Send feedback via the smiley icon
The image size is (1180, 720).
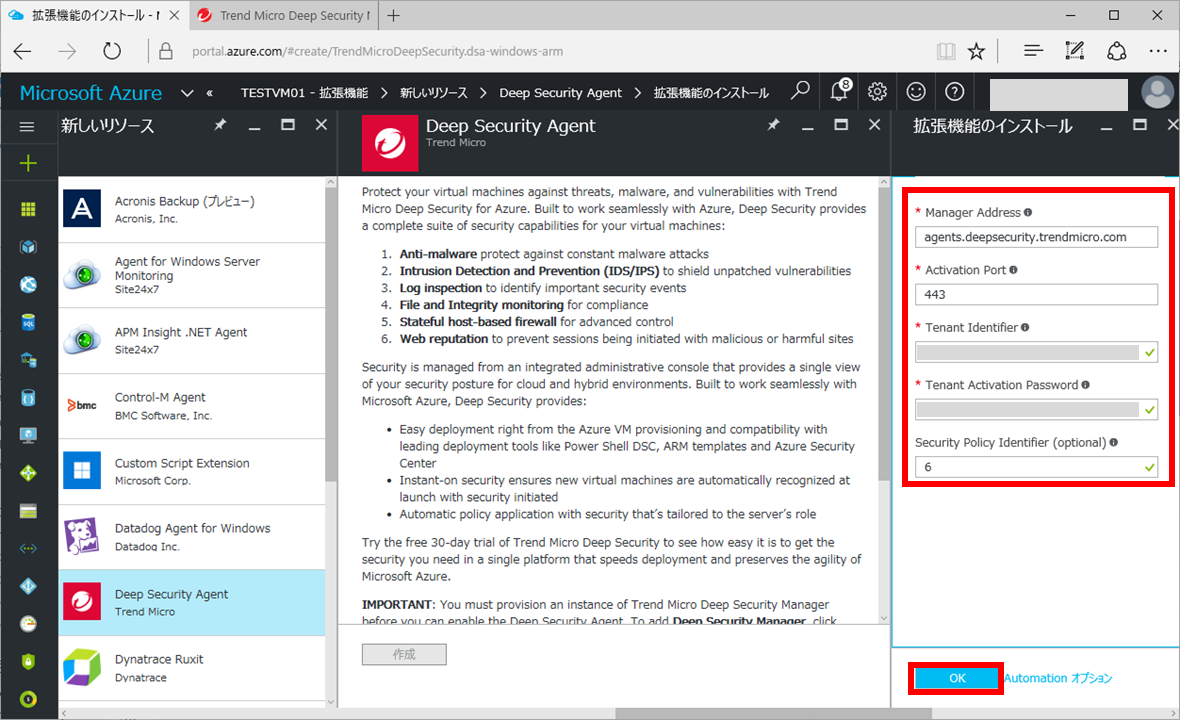pyautogui.click(x=915, y=91)
